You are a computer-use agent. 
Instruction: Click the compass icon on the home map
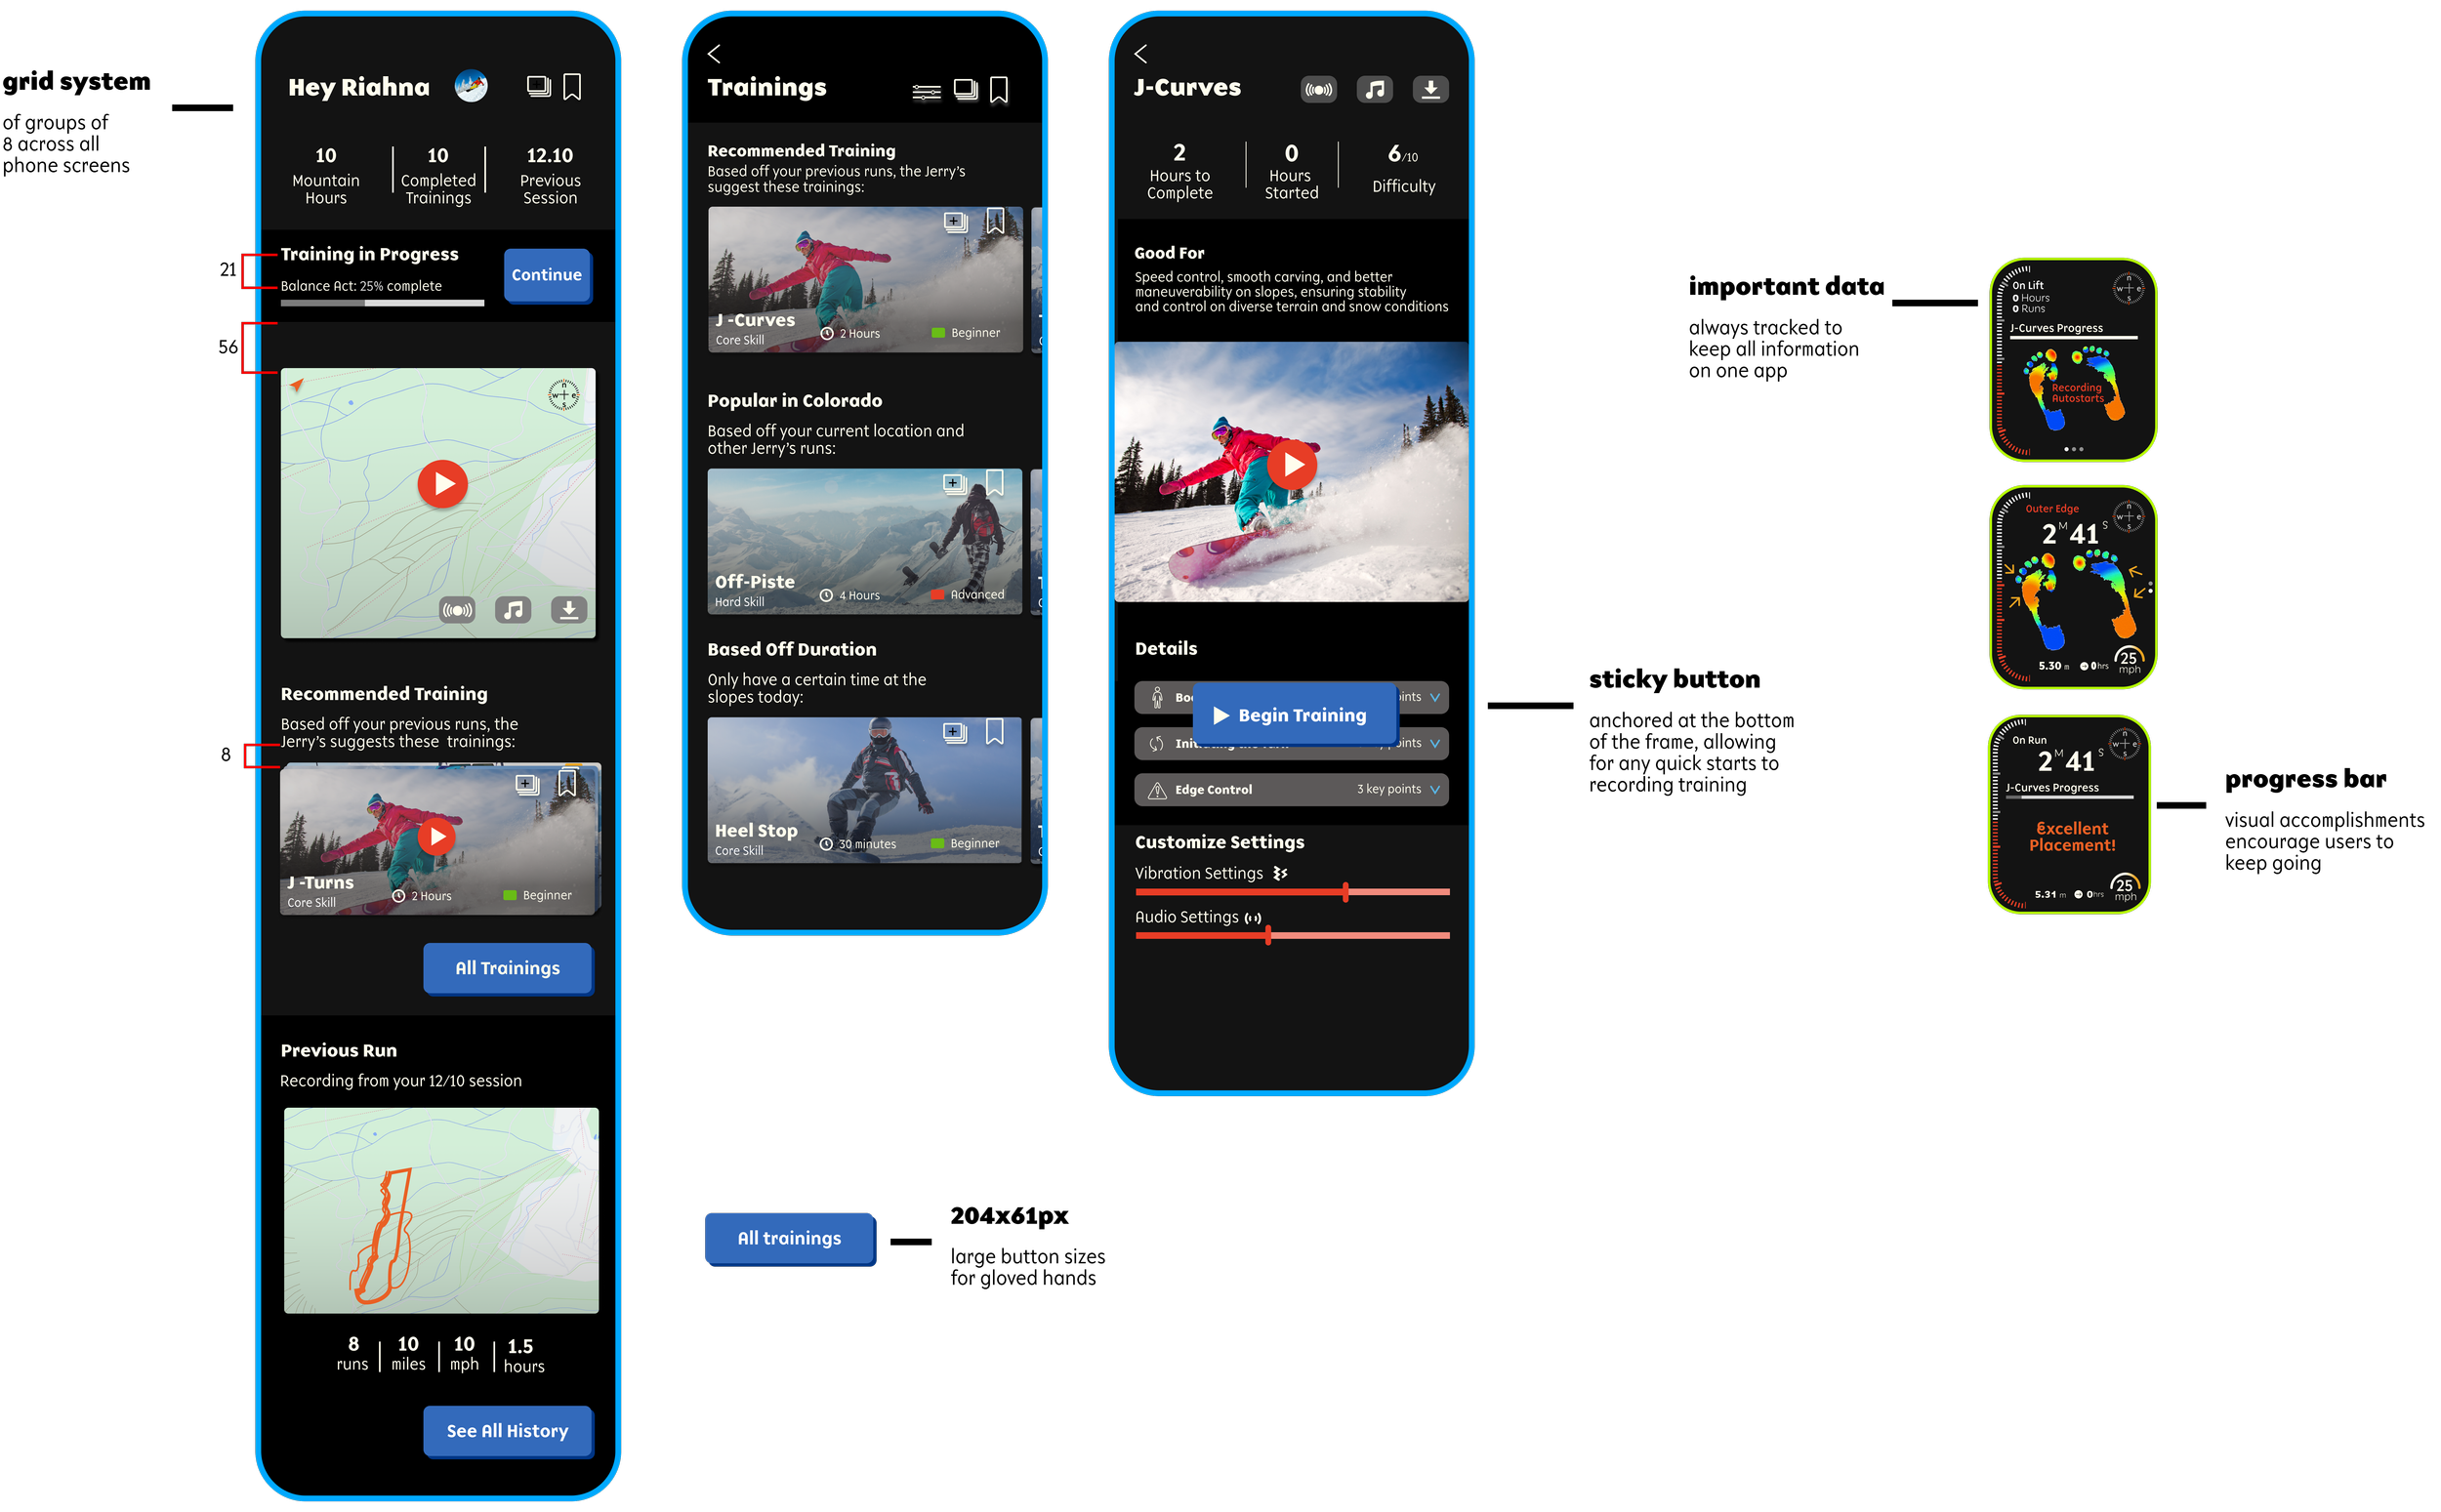tap(564, 395)
